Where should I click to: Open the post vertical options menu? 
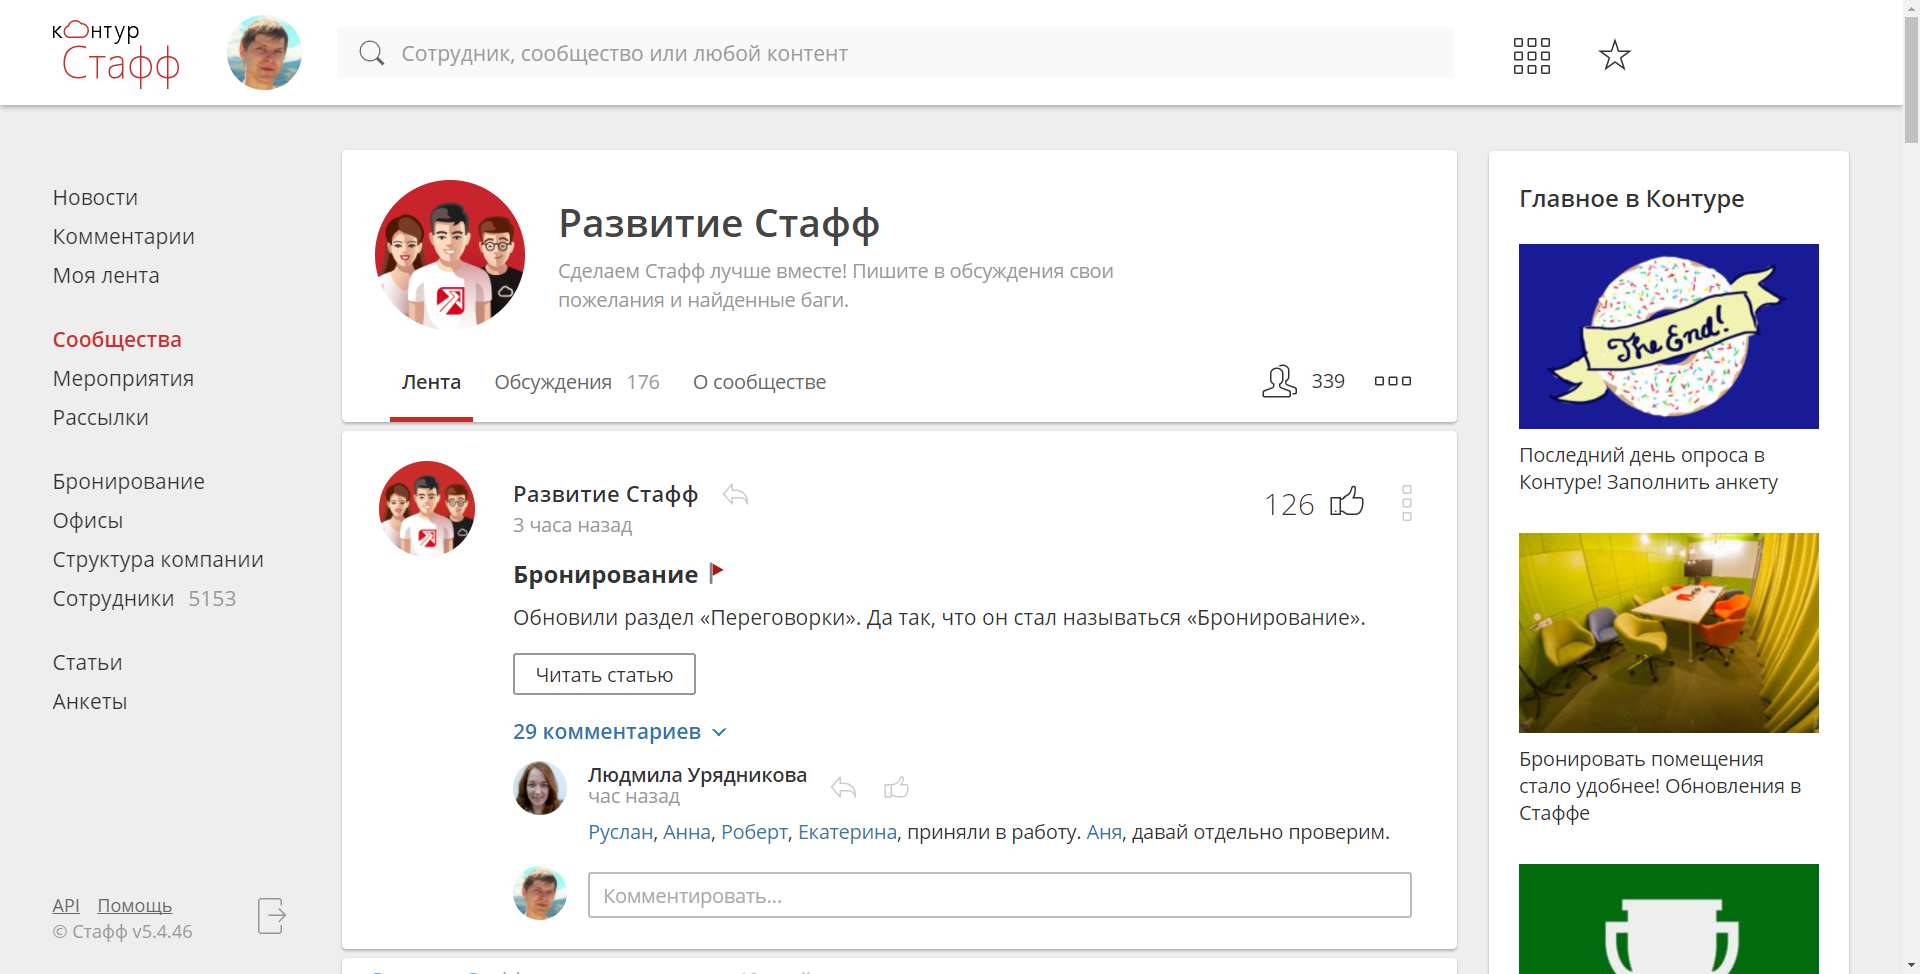click(x=1406, y=503)
